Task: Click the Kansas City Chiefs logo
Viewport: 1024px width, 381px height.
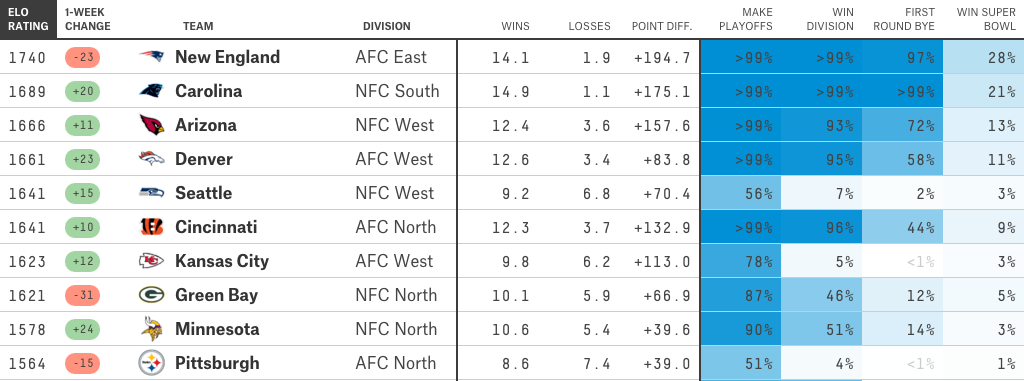Action: coord(151,261)
